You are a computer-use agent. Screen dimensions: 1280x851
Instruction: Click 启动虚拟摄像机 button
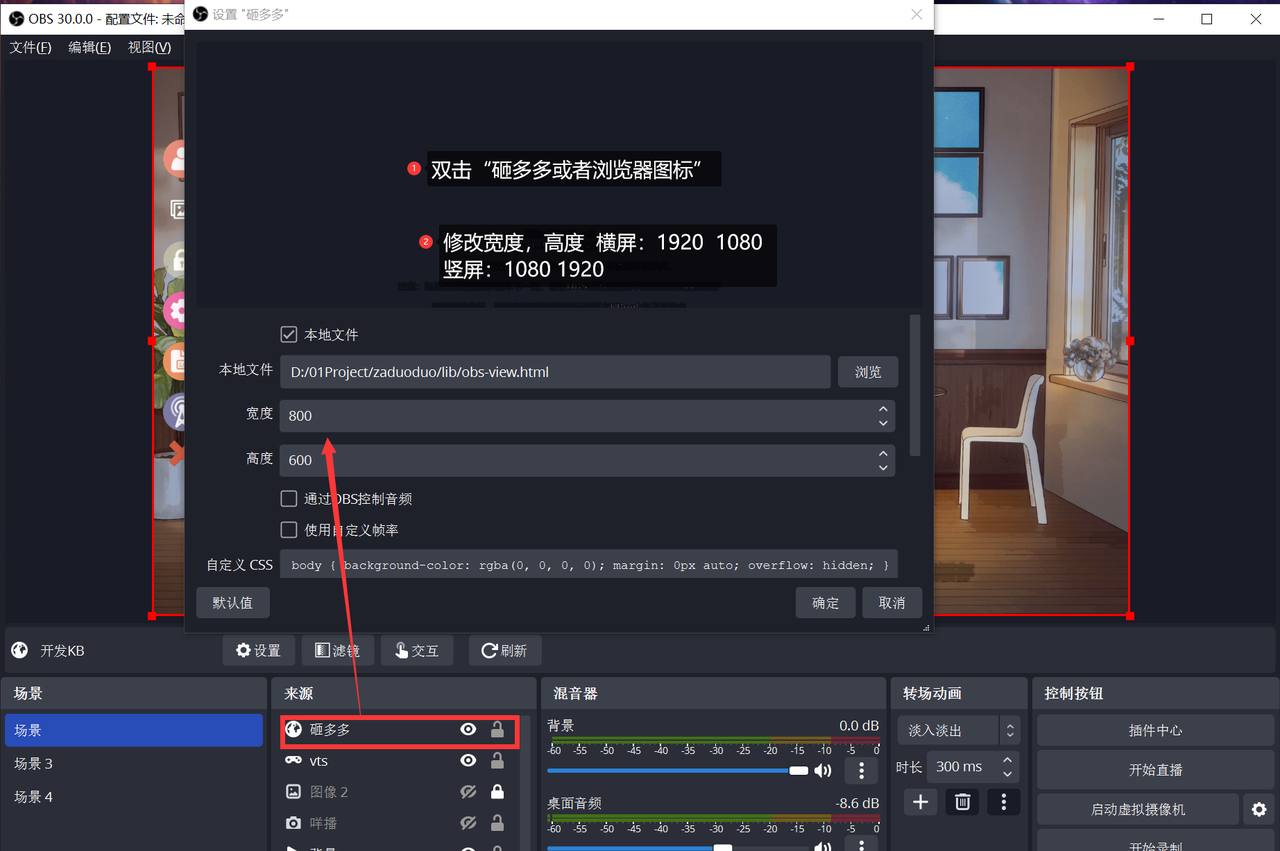(1137, 809)
